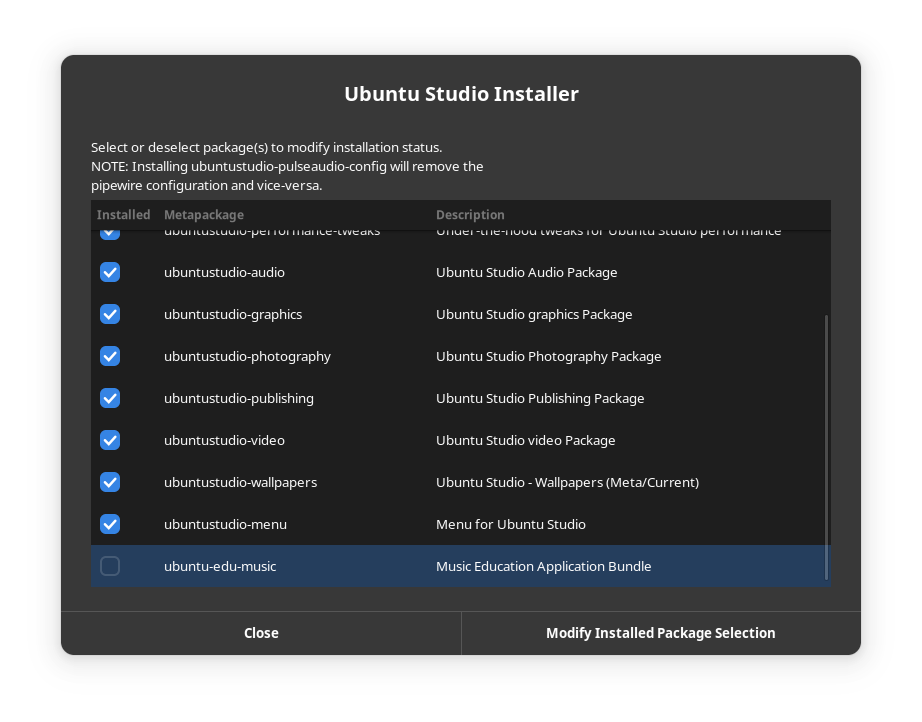922x722 pixels.
Task: Click the Description column header
Action: click(470, 215)
